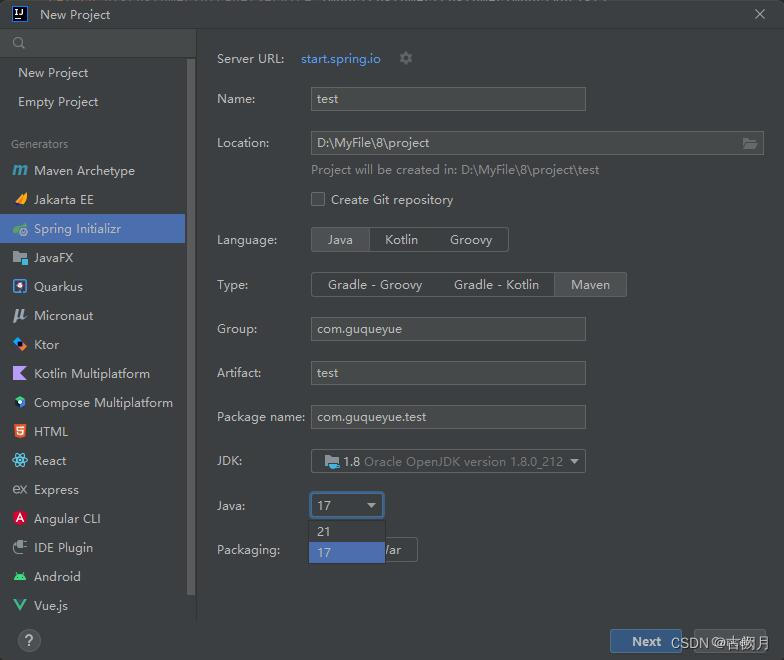Choose Gradle - Groovy build type
The height and width of the screenshot is (660, 784).
pyautogui.click(x=375, y=284)
